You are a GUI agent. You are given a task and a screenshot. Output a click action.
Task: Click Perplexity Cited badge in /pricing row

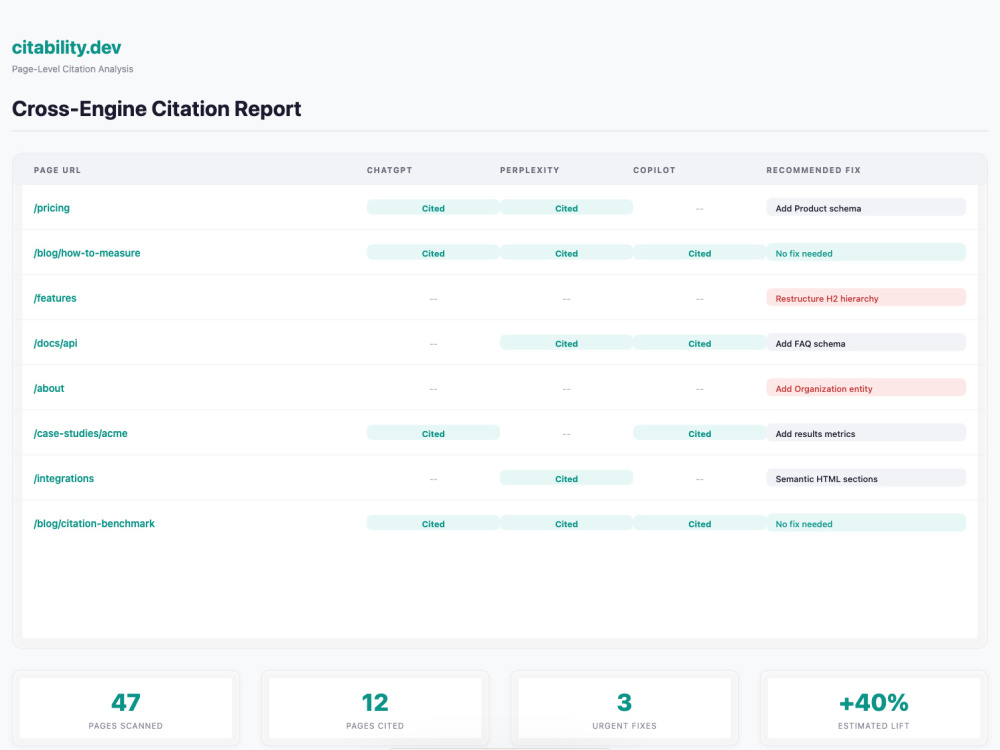[x=566, y=208]
